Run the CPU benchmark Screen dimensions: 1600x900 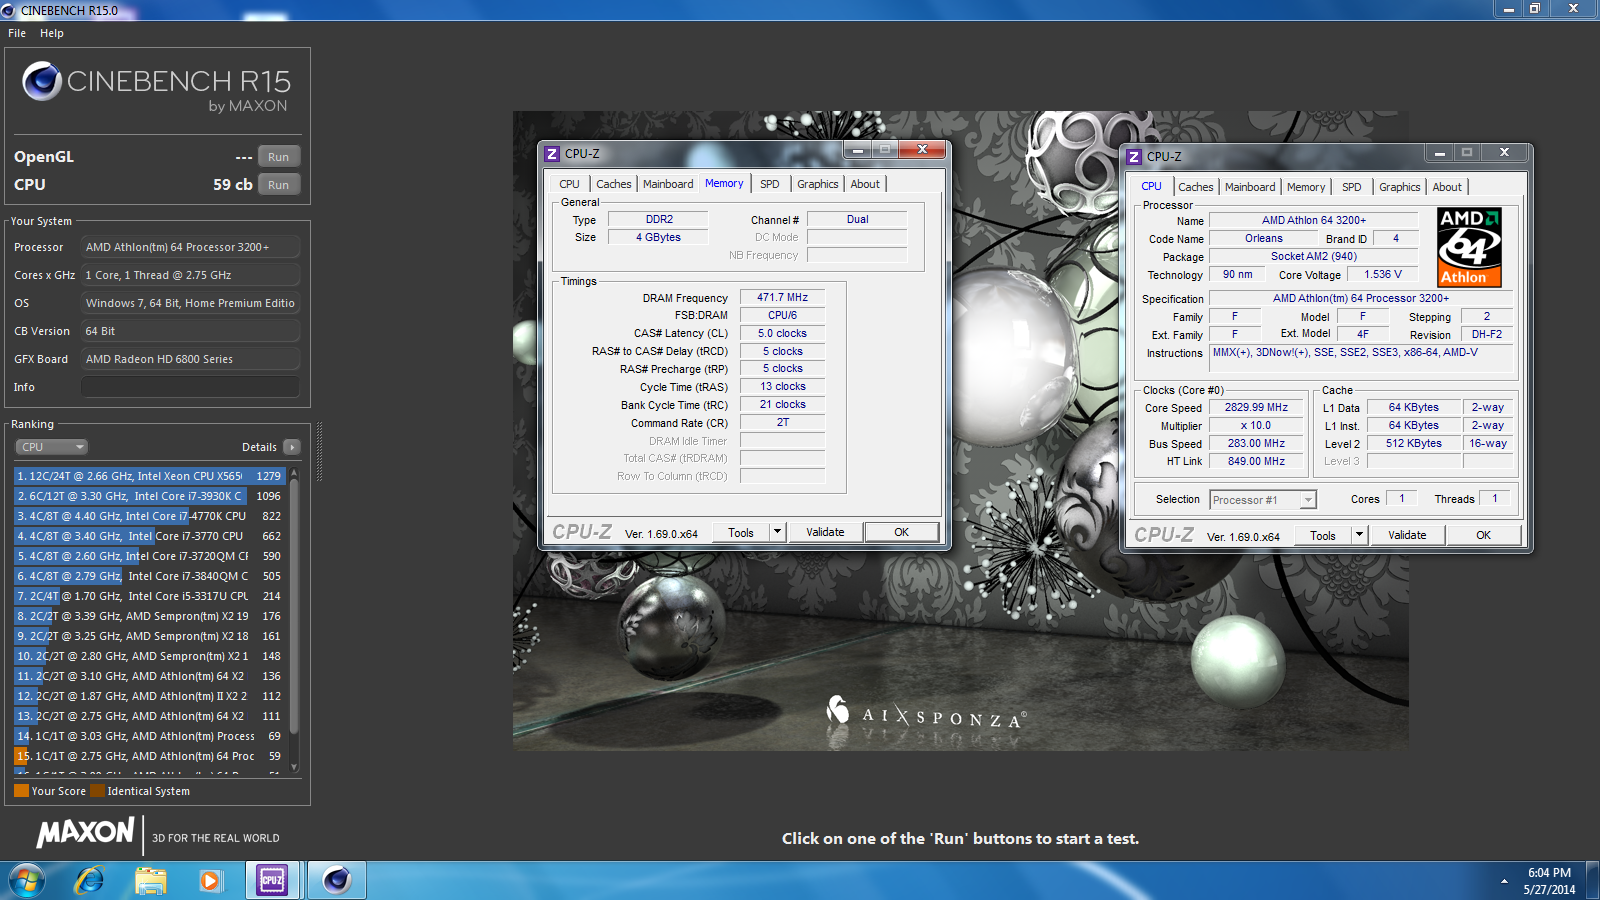click(x=278, y=185)
